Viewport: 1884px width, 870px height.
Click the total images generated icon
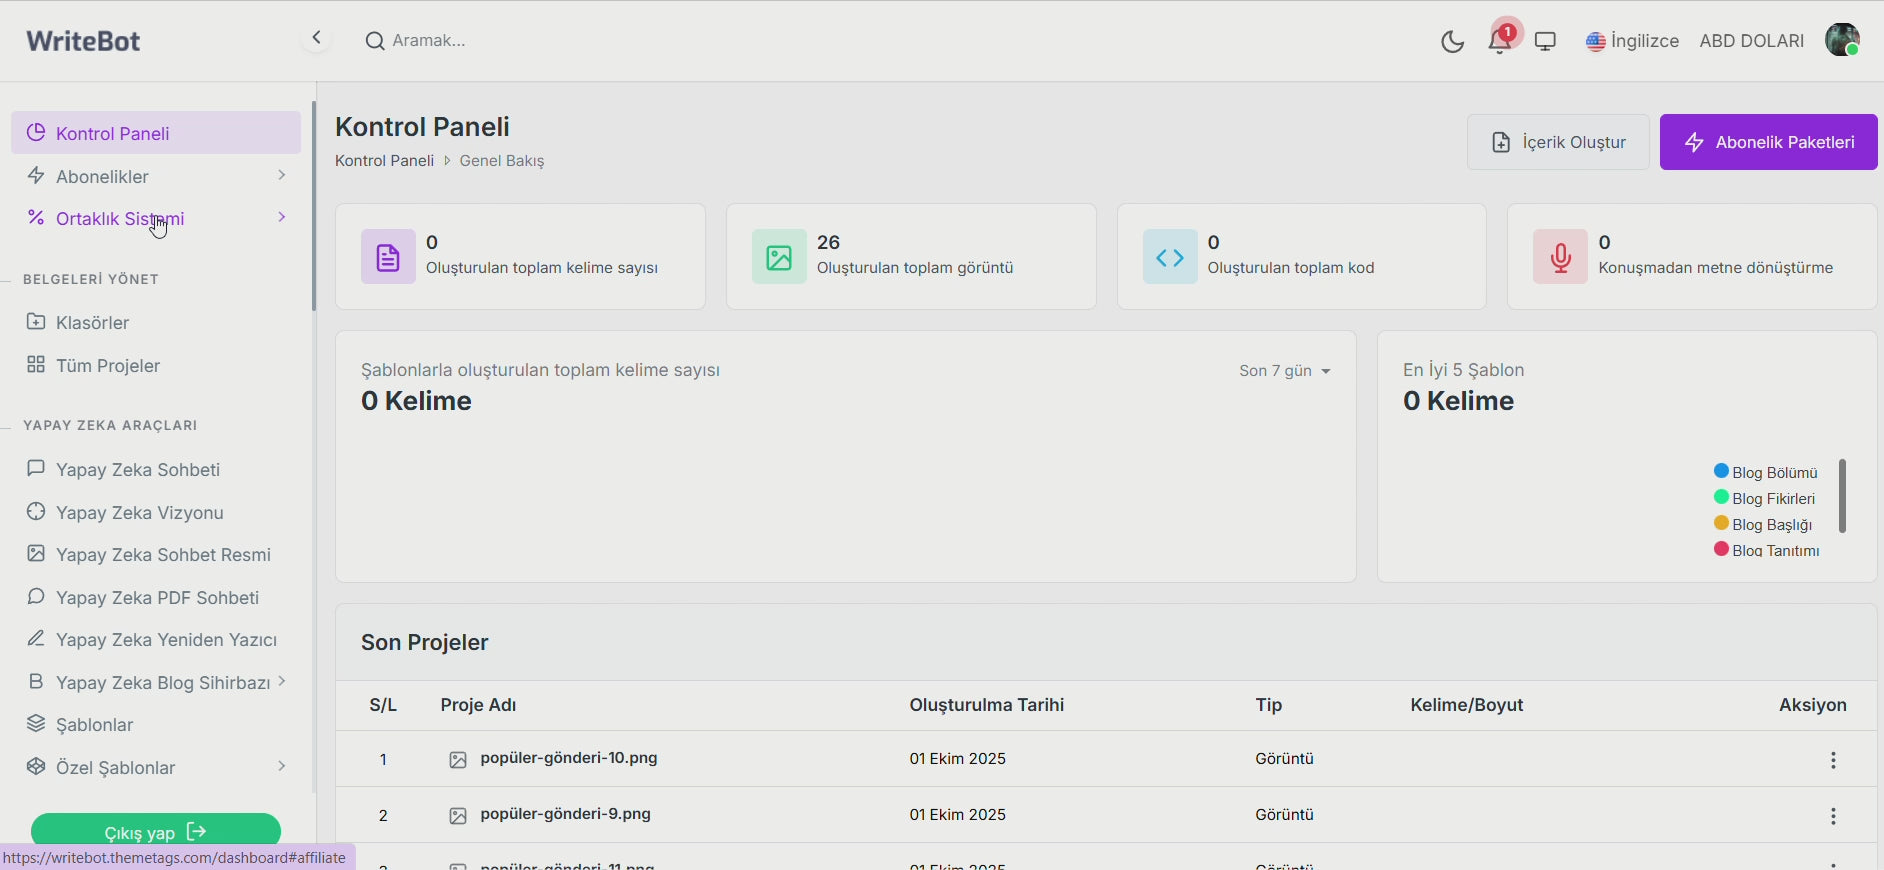coord(779,257)
